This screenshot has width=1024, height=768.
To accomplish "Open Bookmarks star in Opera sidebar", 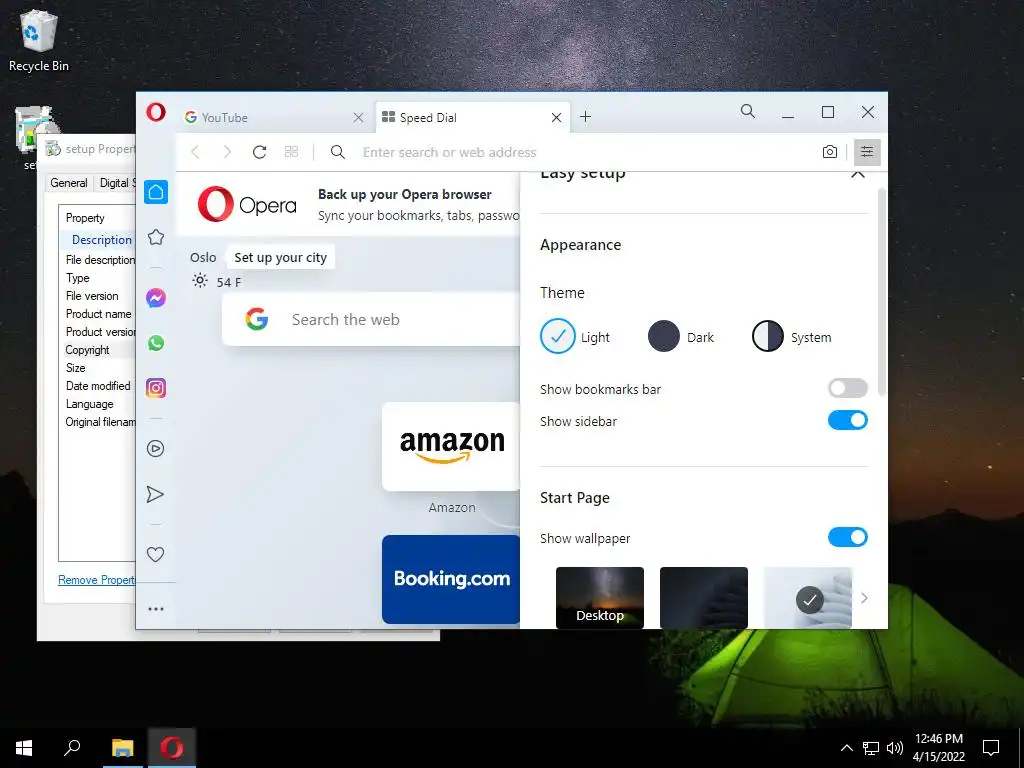I will (x=156, y=237).
